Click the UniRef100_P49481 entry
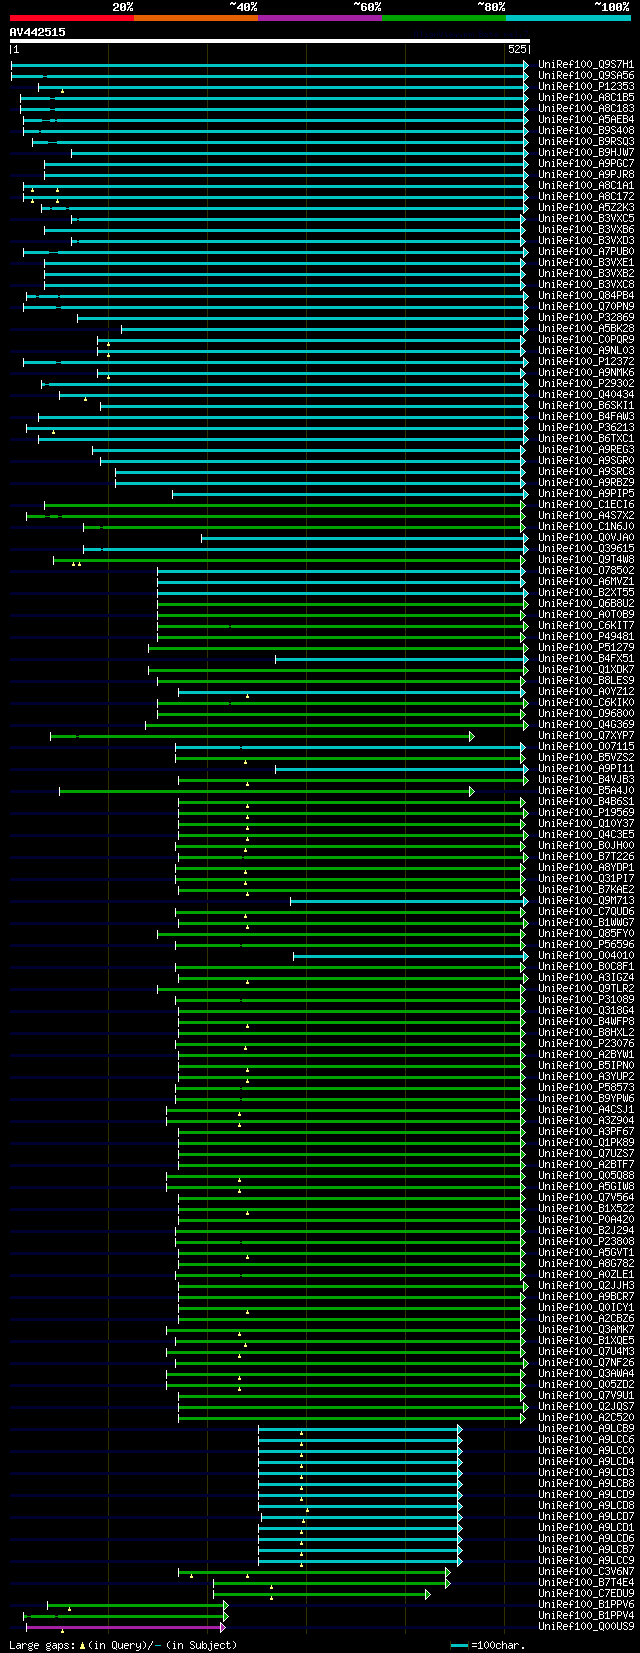The width and height of the screenshot is (640, 1653). [x=586, y=637]
